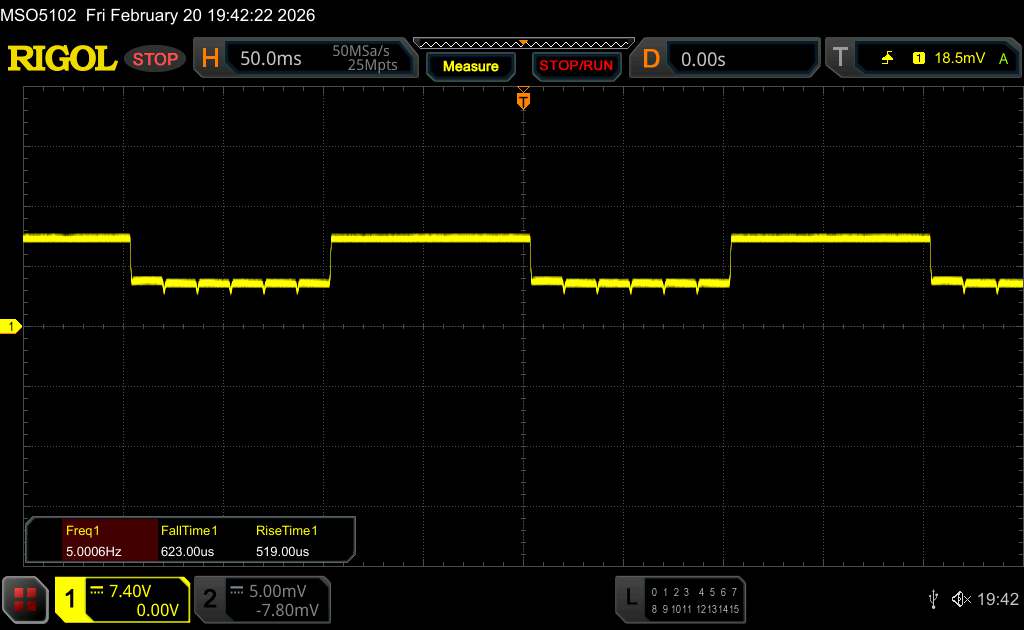The height and width of the screenshot is (630, 1024).
Task: Click the rising edge trigger icon
Action: (x=887, y=59)
